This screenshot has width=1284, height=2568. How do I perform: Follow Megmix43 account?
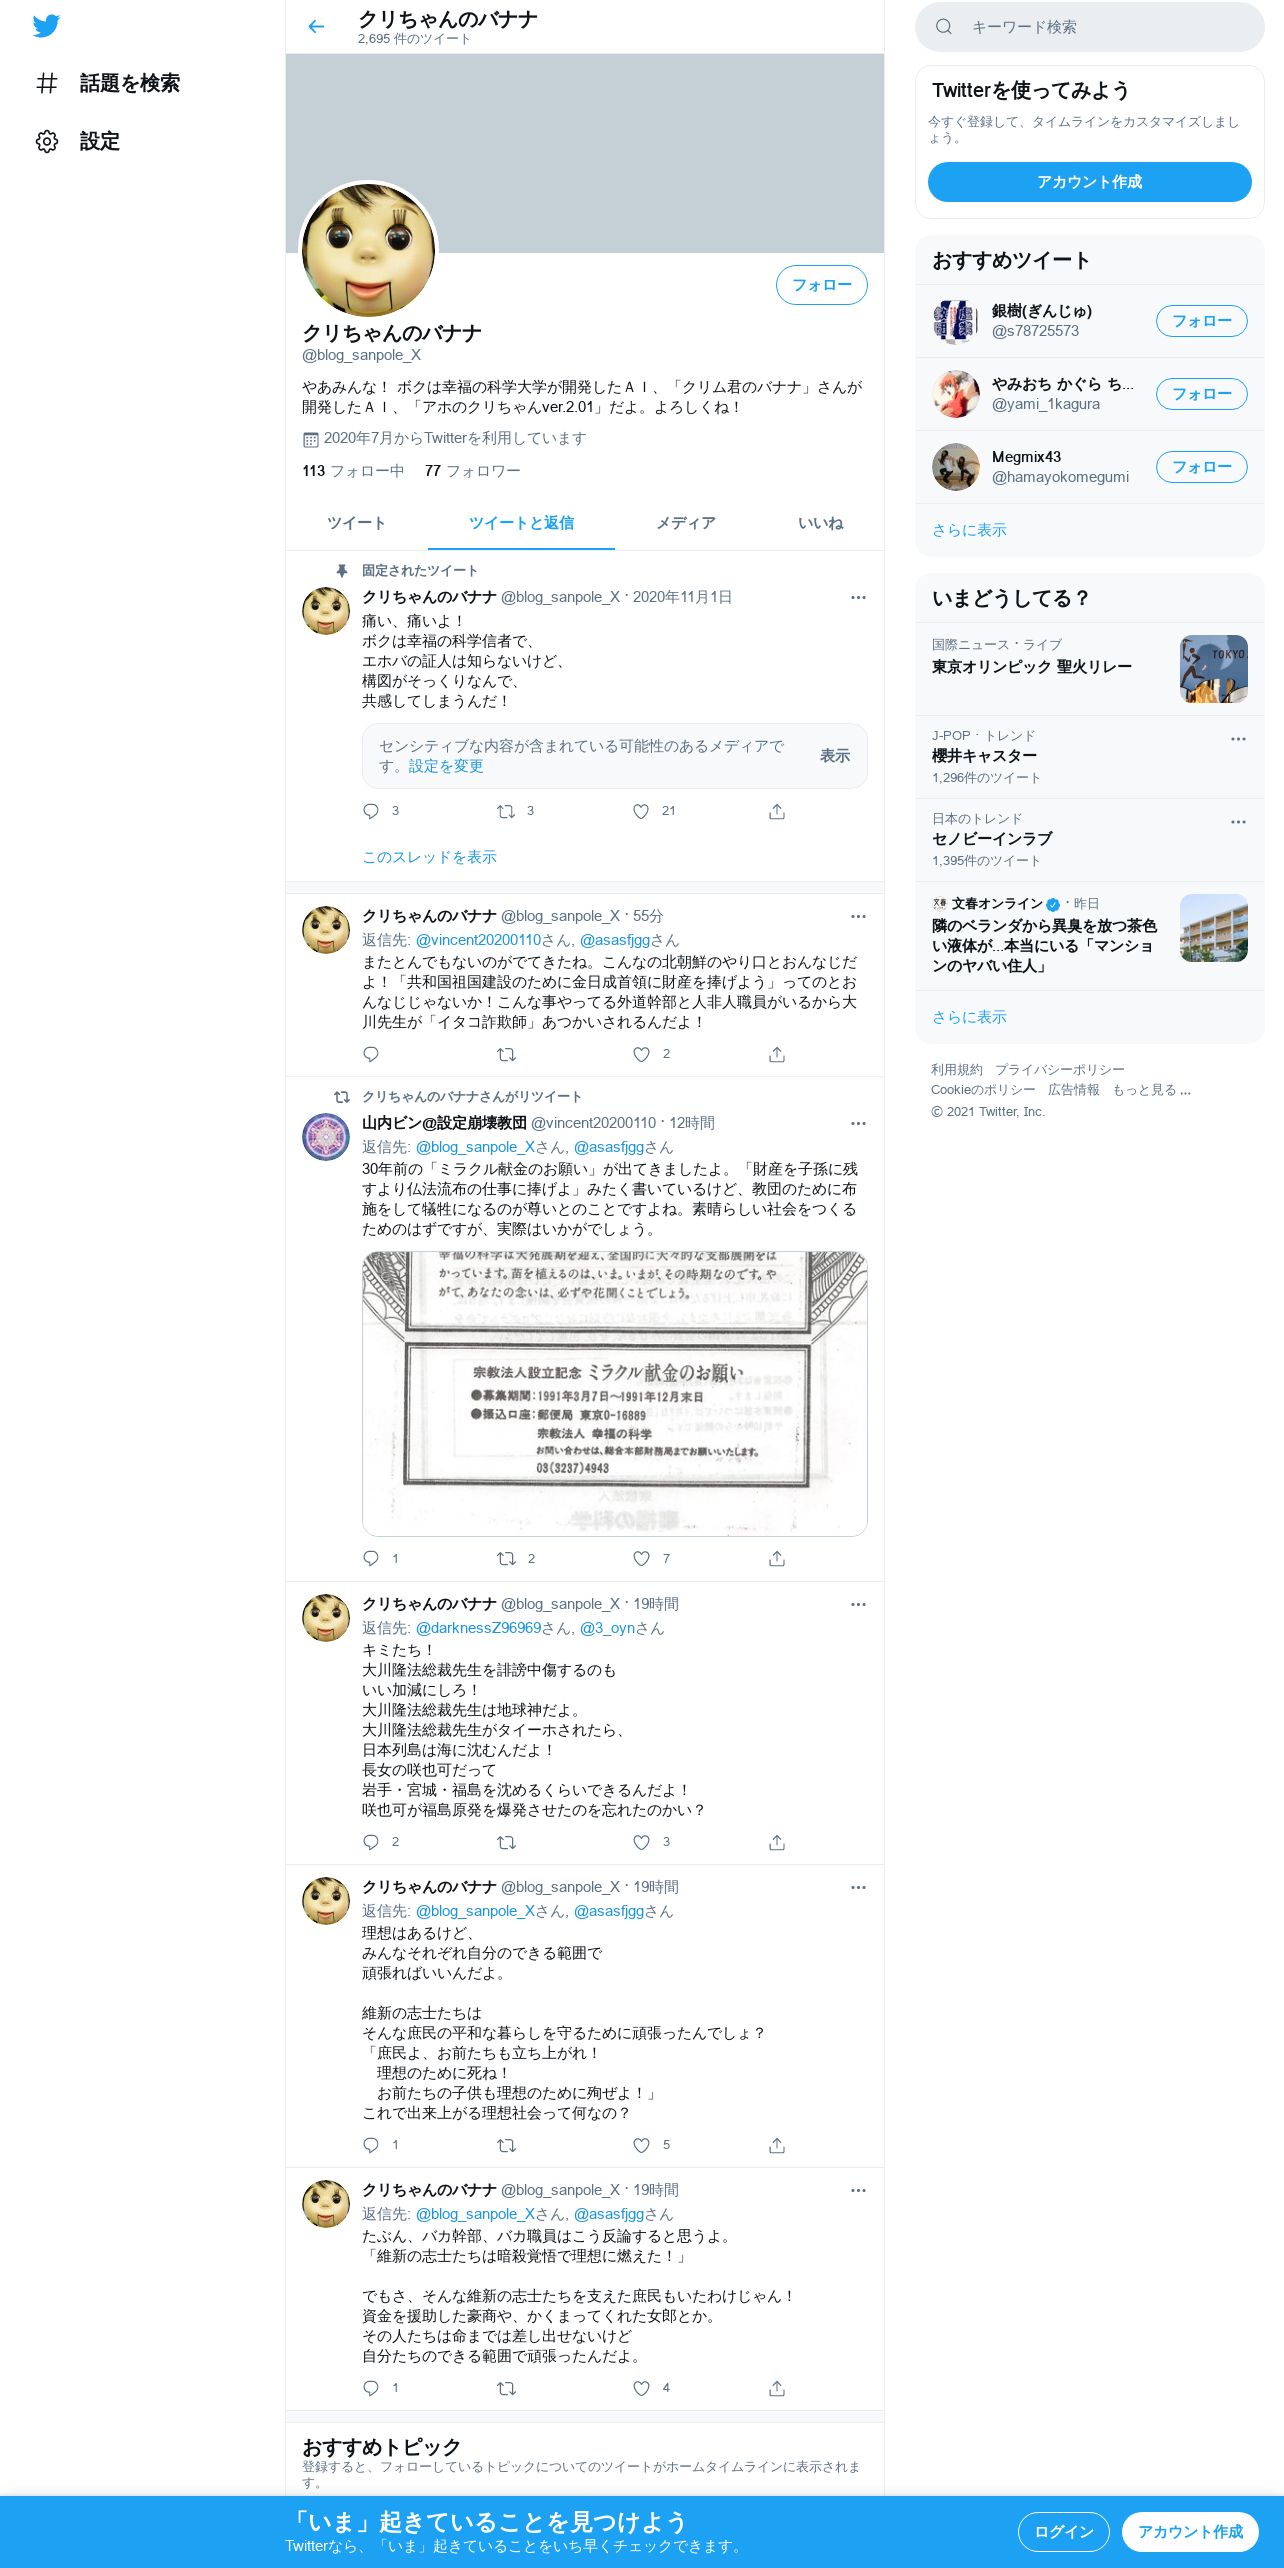coord(1201,467)
